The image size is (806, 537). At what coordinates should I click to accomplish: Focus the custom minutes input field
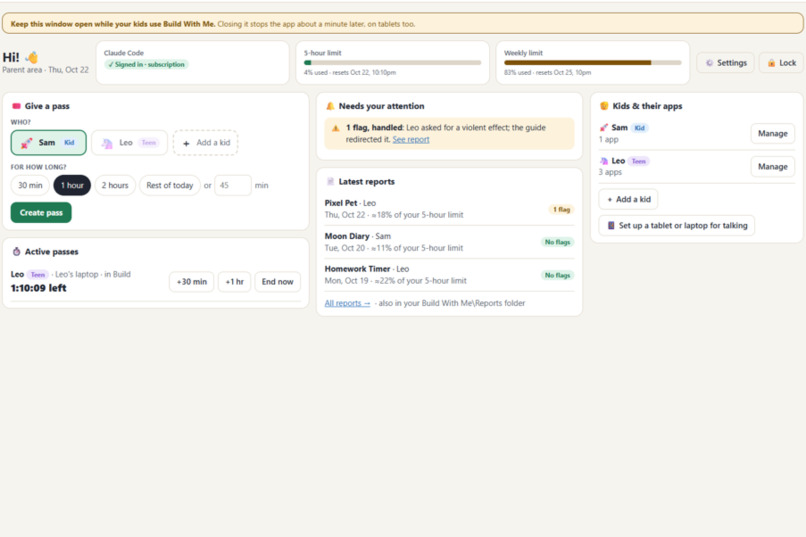tap(233, 185)
